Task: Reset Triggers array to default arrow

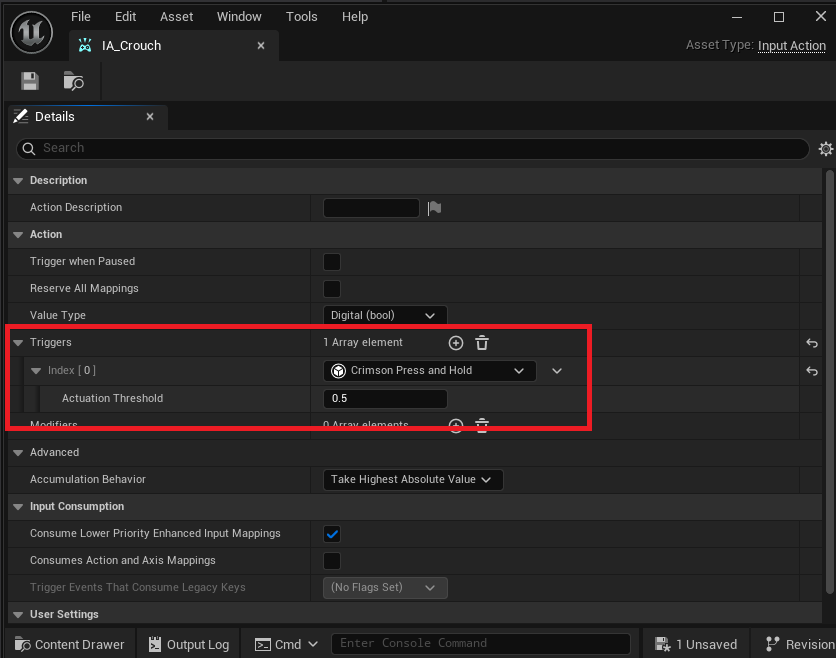Action: click(x=812, y=343)
